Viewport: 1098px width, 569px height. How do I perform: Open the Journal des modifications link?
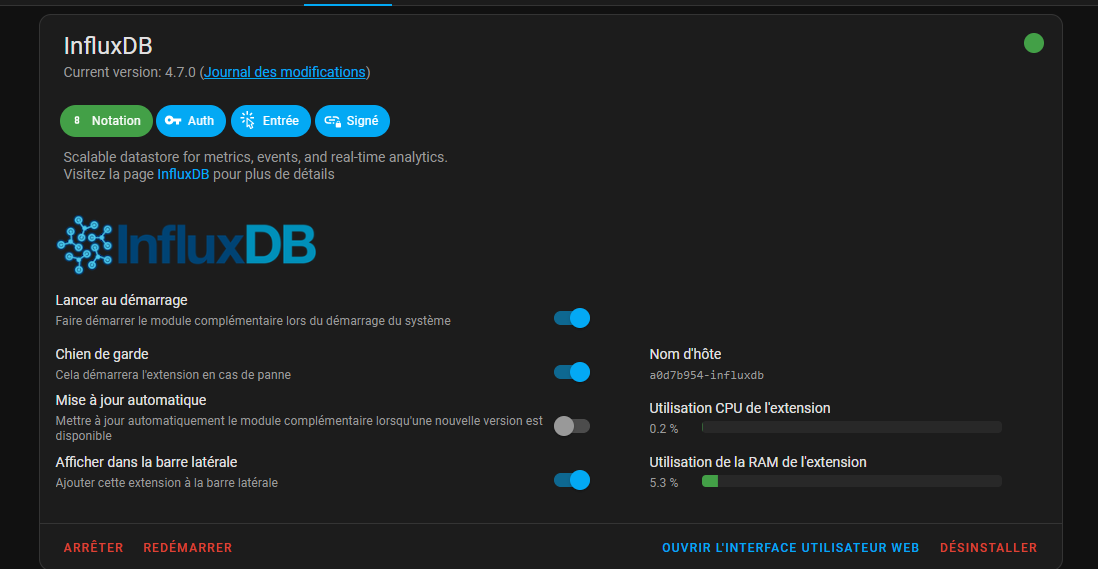(284, 72)
